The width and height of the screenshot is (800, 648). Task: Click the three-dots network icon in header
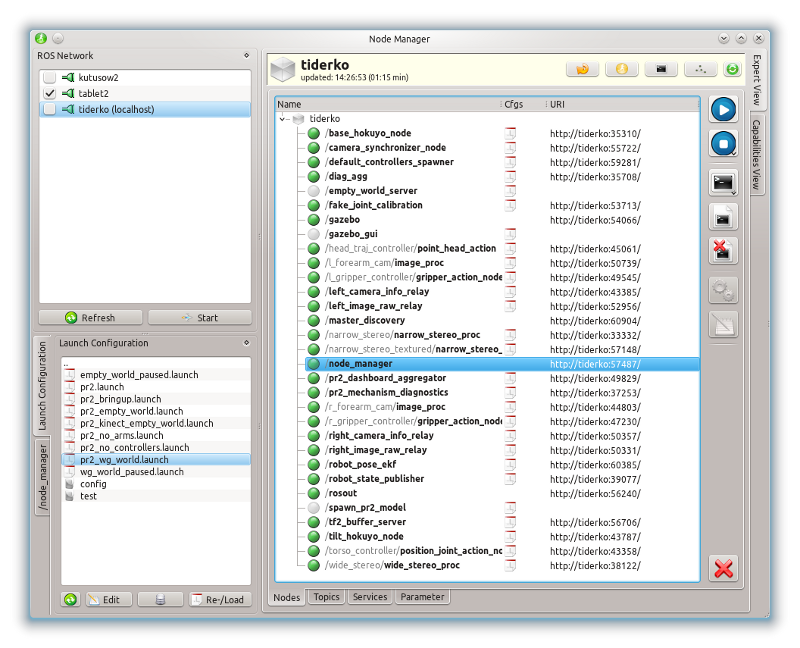[700, 69]
